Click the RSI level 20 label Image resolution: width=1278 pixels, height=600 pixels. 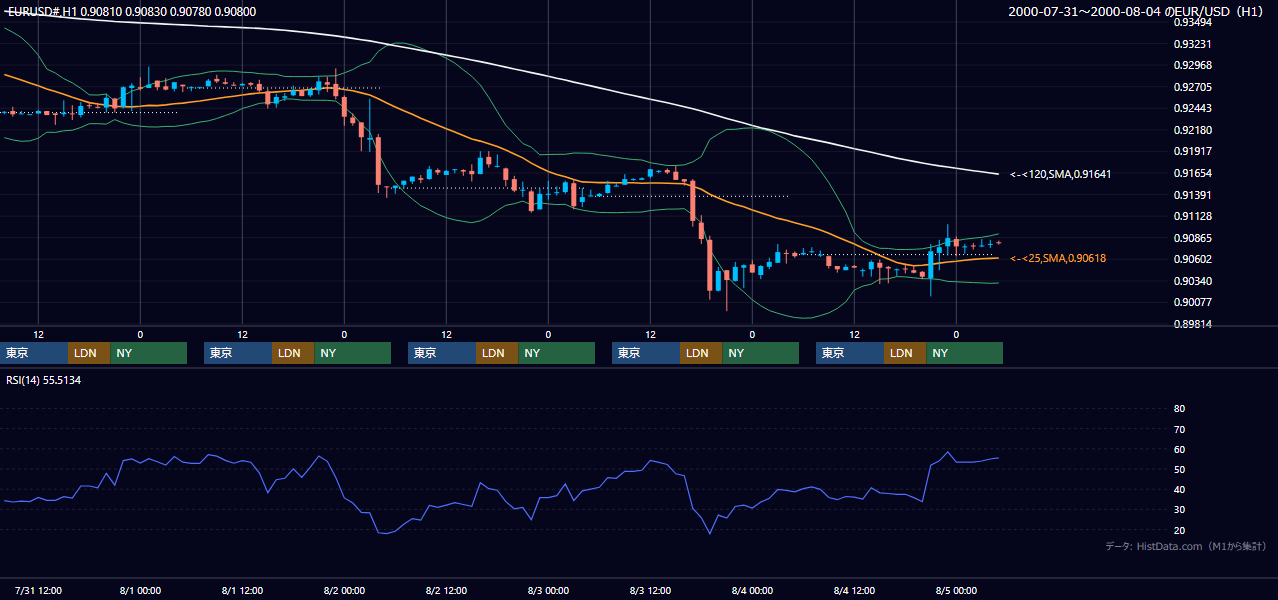coord(1179,530)
